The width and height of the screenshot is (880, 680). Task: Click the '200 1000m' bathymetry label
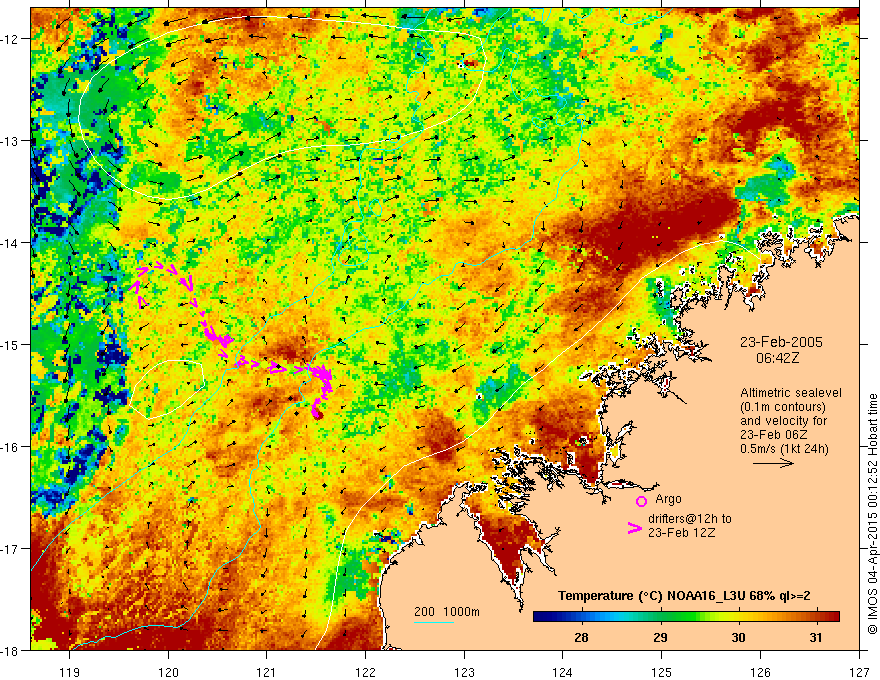(x=447, y=612)
